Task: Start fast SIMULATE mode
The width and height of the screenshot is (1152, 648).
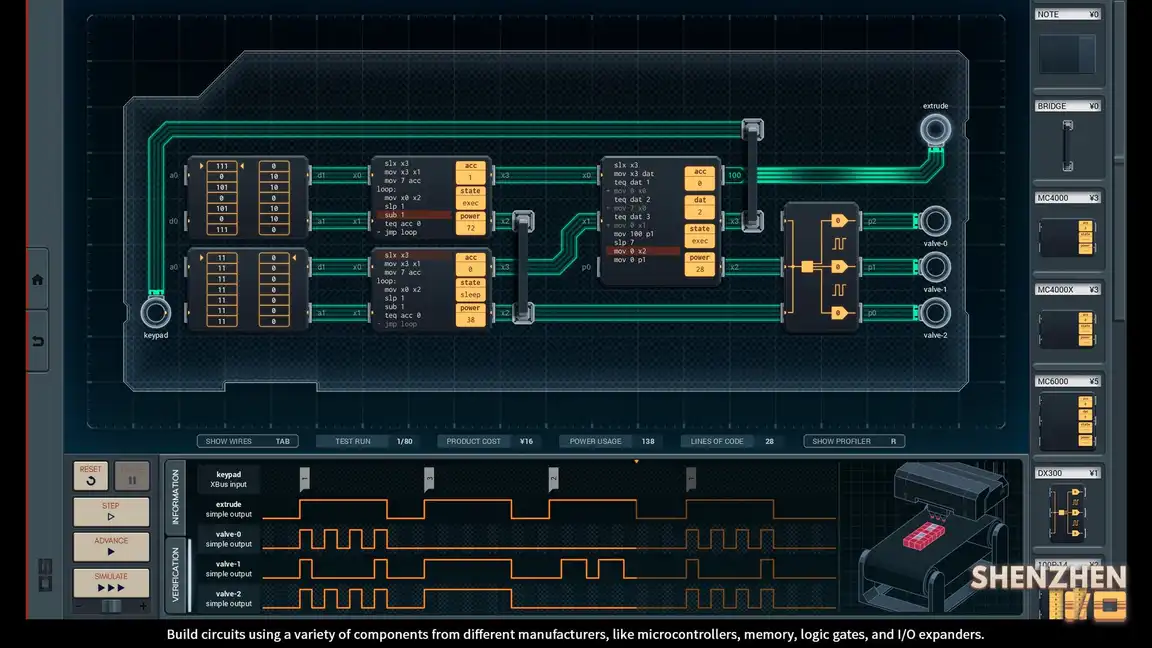Action: tap(111, 583)
